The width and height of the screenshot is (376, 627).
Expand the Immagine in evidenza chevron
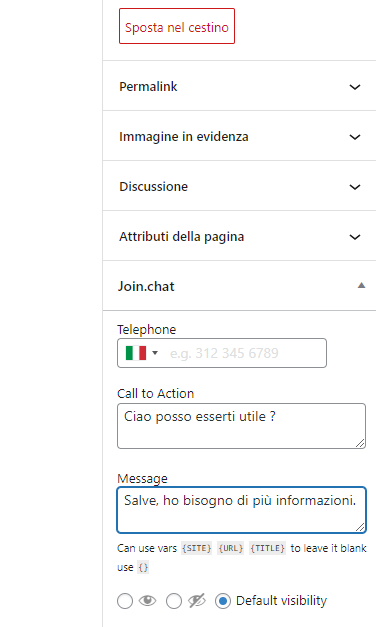point(355,137)
